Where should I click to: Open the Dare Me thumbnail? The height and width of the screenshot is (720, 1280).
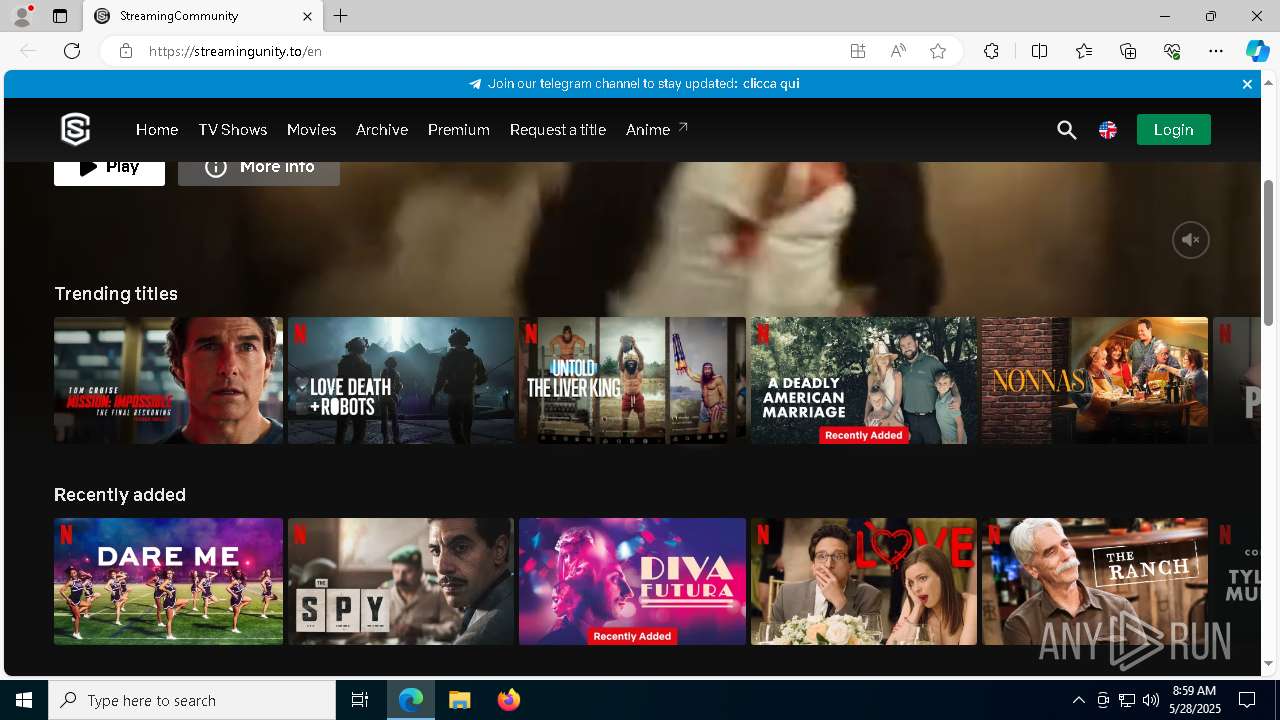coord(168,581)
